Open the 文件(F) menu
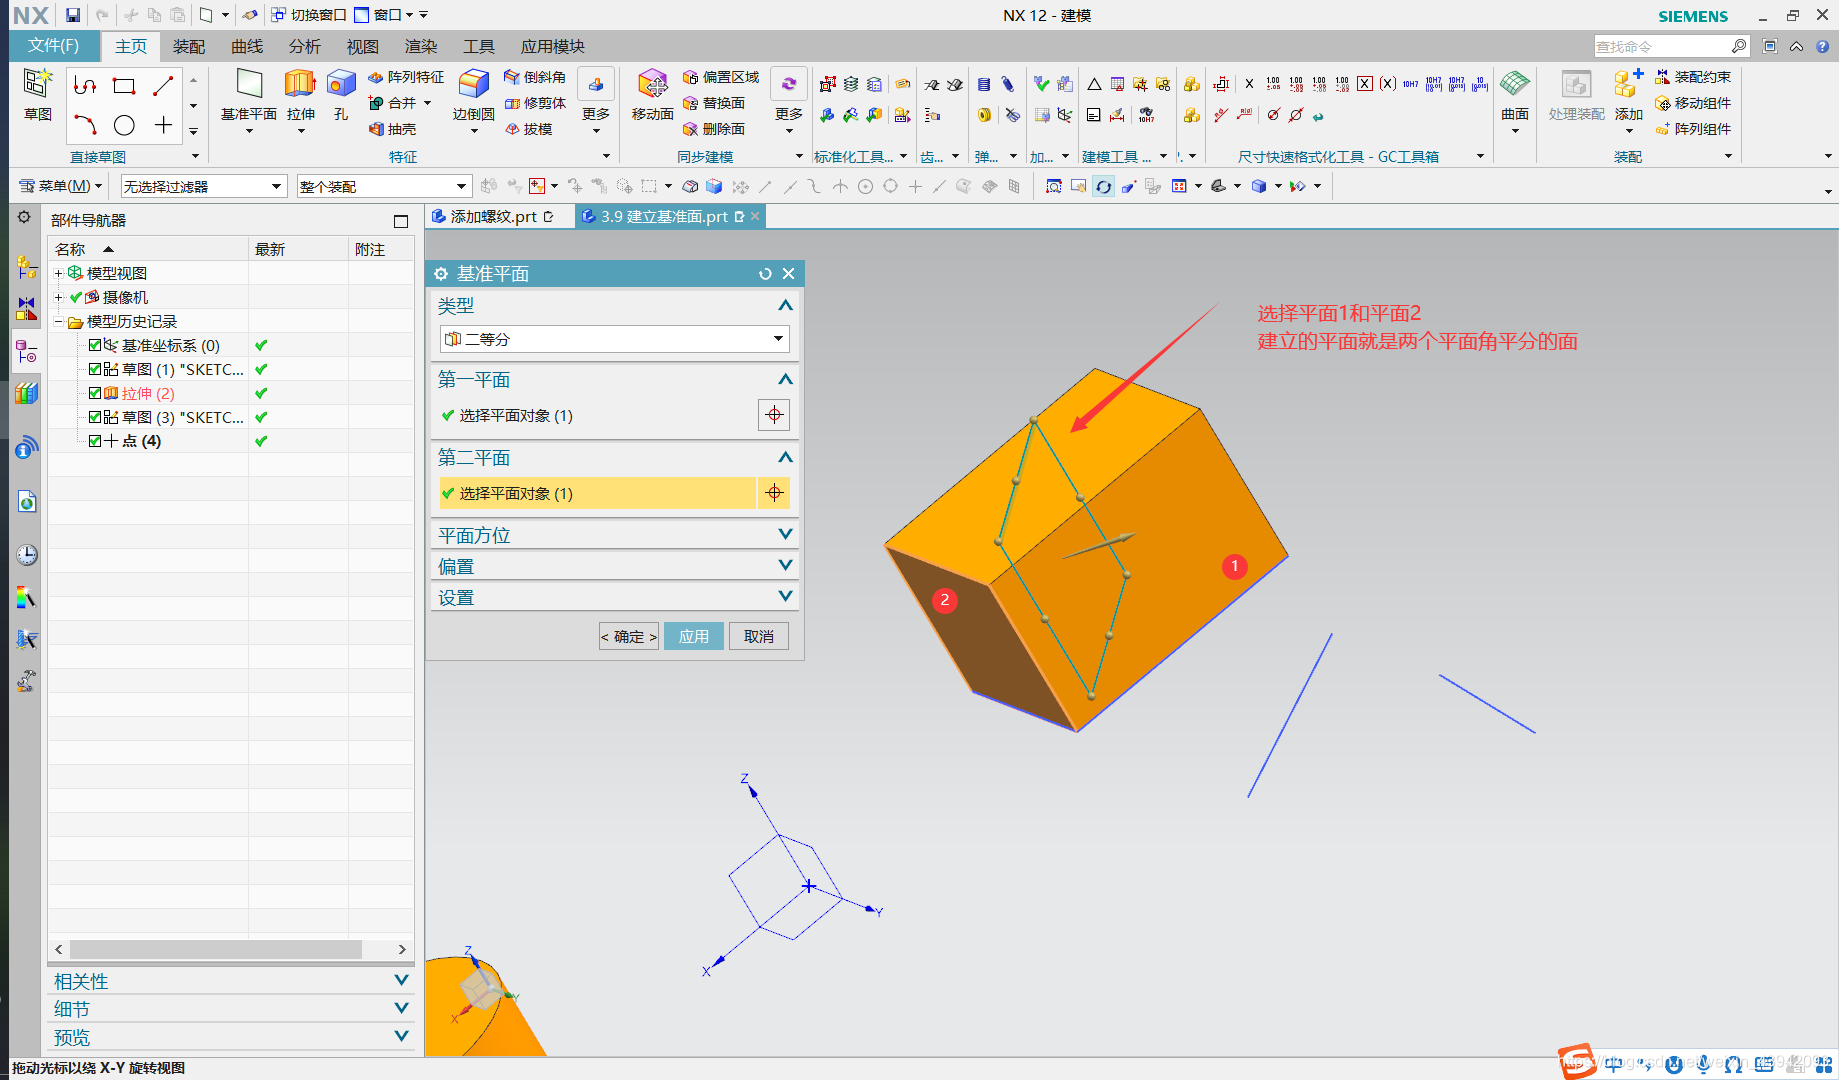 (x=53, y=46)
